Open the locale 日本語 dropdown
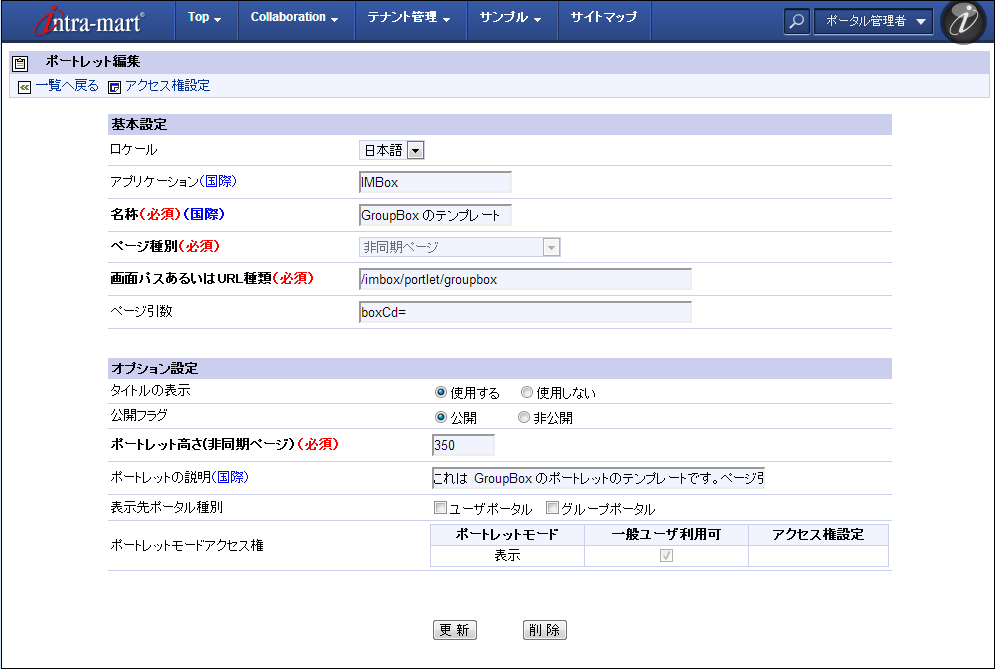The width and height of the screenshot is (995, 669). (416, 150)
